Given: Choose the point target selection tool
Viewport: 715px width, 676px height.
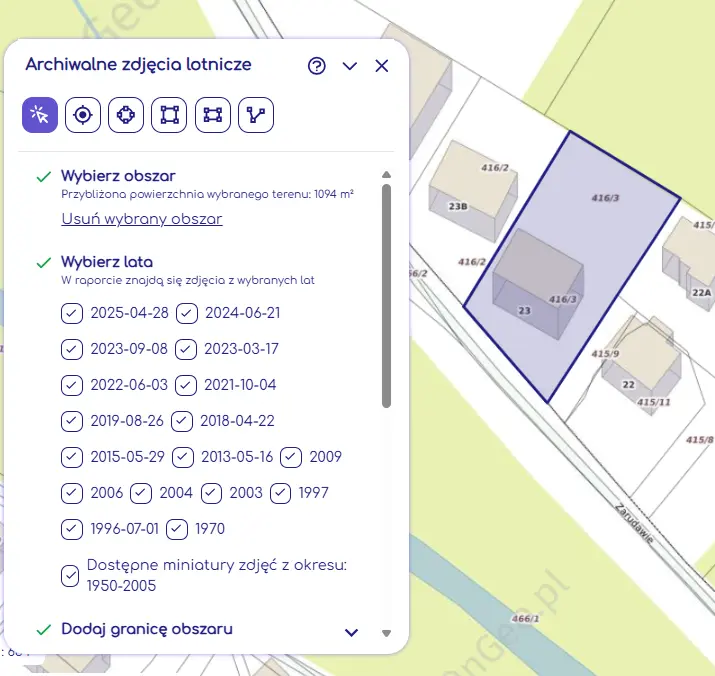Looking at the screenshot, I should click(x=82, y=115).
